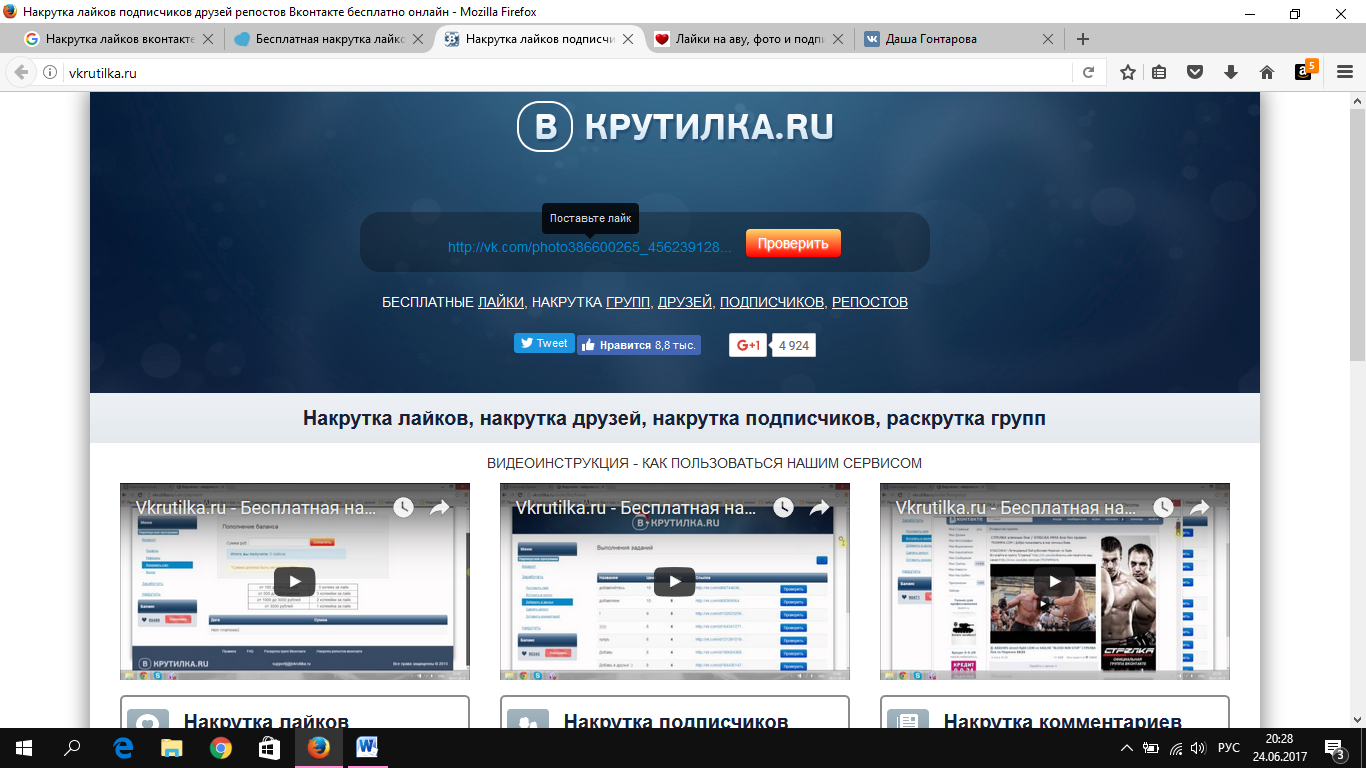Click Watch later on second video
The height and width of the screenshot is (768, 1366).
pyautogui.click(x=783, y=508)
